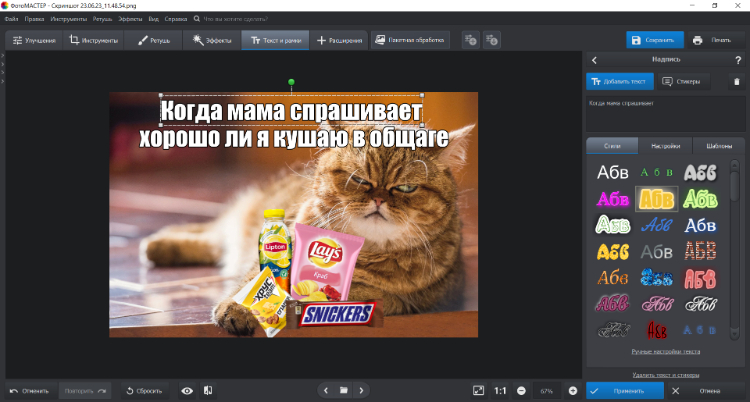Switch to Инструменты crop tools tab
Image resolution: width=750 pixels, height=402 pixels.
coord(93,41)
